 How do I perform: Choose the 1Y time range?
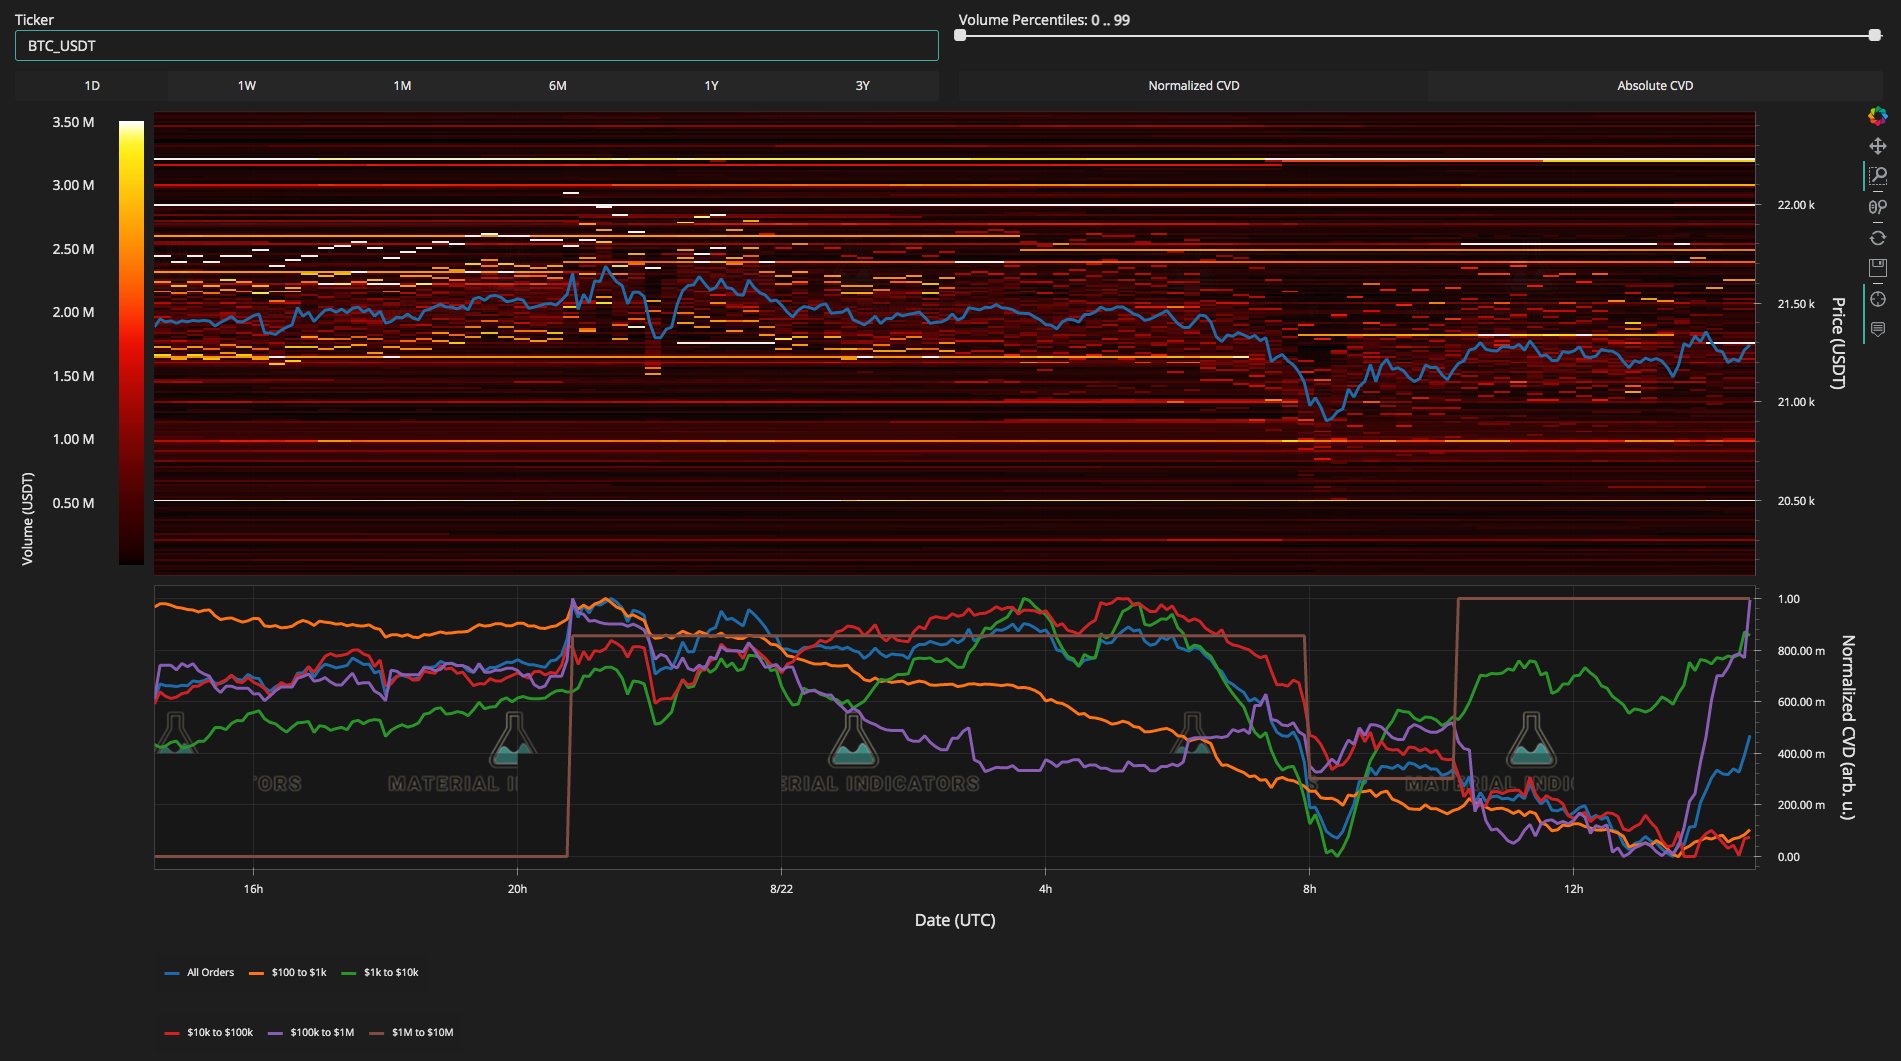[711, 86]
